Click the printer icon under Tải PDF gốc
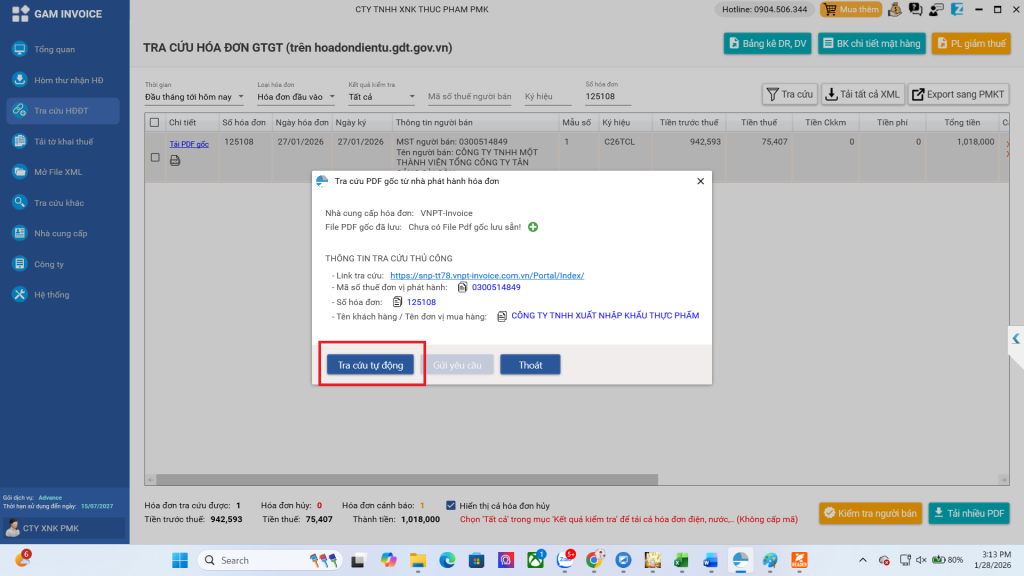Image resolution: width=1024 pixels, height=576 pixels. 175,159
